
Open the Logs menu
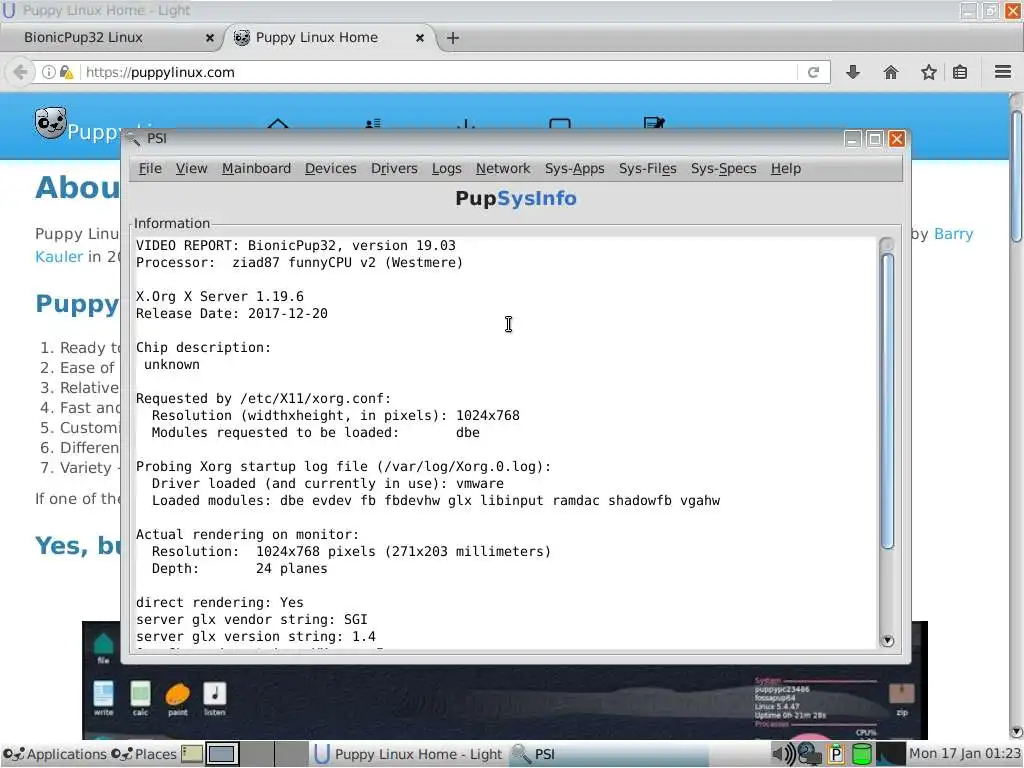[x=447, y=168]
